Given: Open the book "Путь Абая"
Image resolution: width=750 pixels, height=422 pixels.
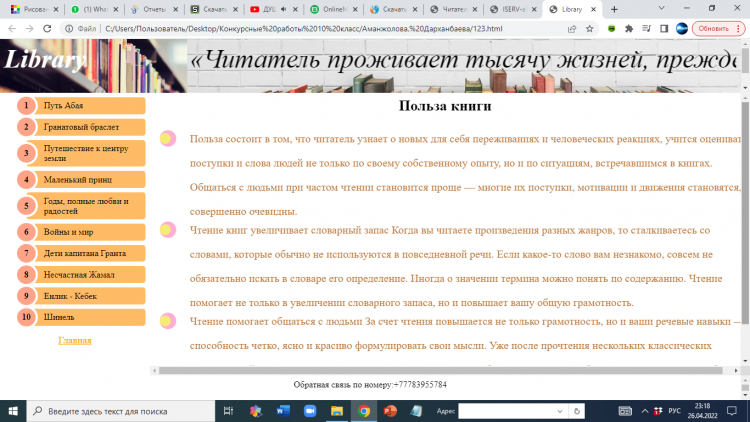Looking at the screenshot, I should coord(90,105).
